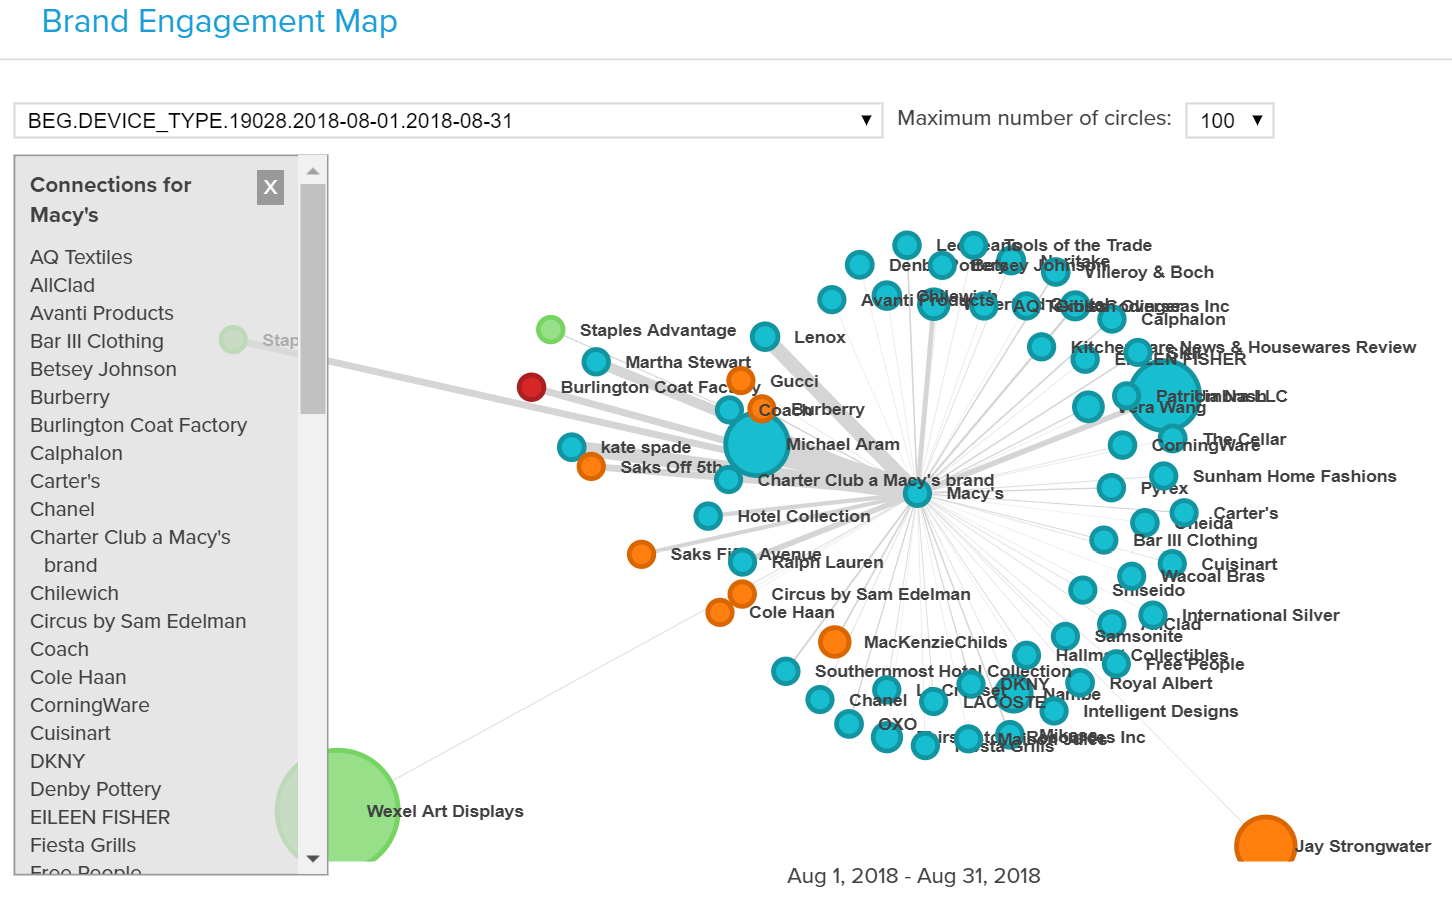Click the red Burlington Coat Factory node
1452x897 pixels.
pos(531,387)
